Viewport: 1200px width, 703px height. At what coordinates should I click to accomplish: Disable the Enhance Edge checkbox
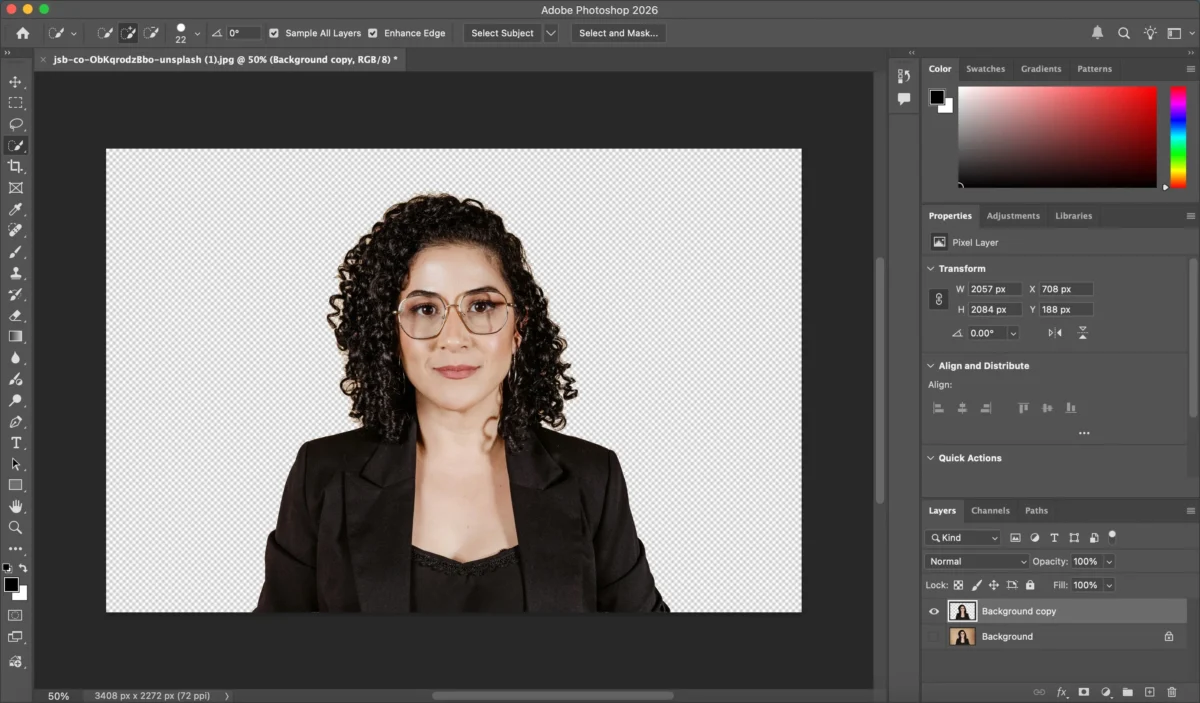pos(373,33)
